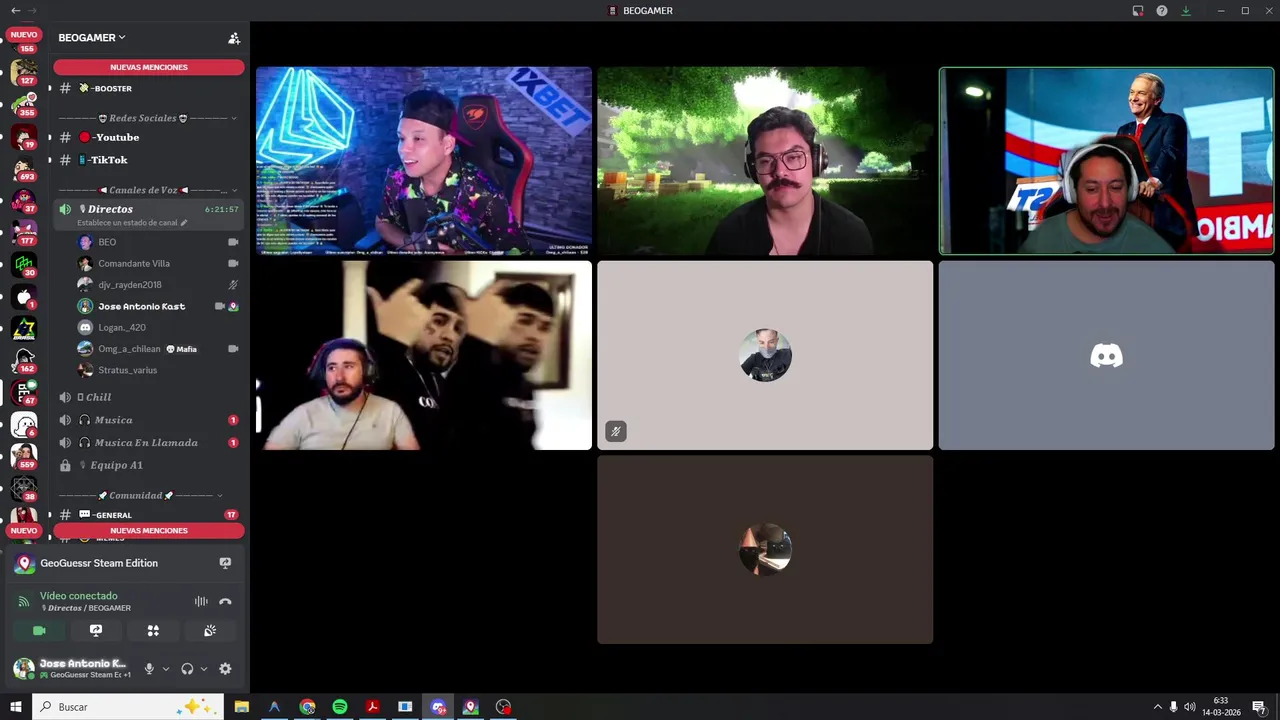Join the Musica voice channel
1280x720 pixels.
tap(148, 420)
